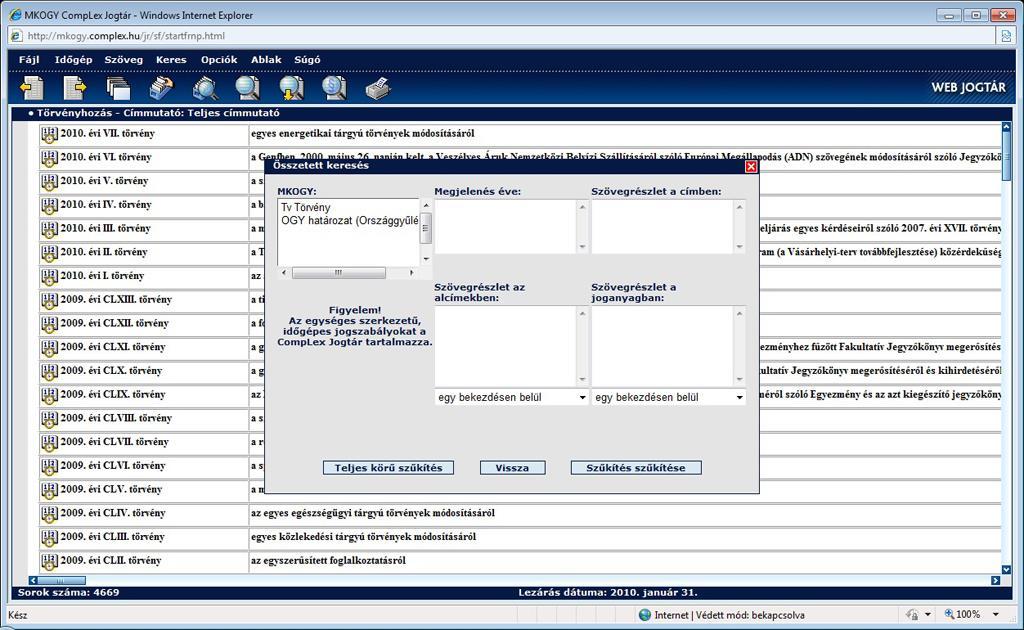Click in the Szövegrészlet a címben input box
The height and width of the screenshot is (630, 1024).
(x=663, y=227)
